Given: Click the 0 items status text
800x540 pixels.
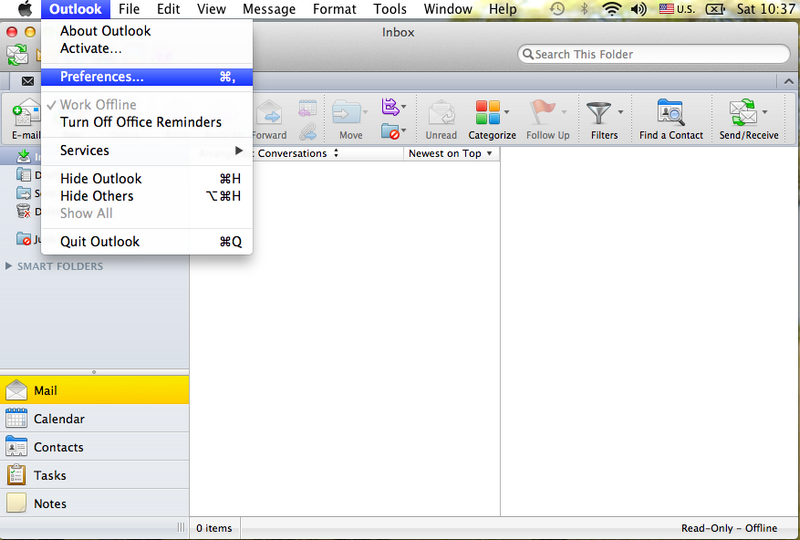Looking at the screenshot, I should coord(214,528).
